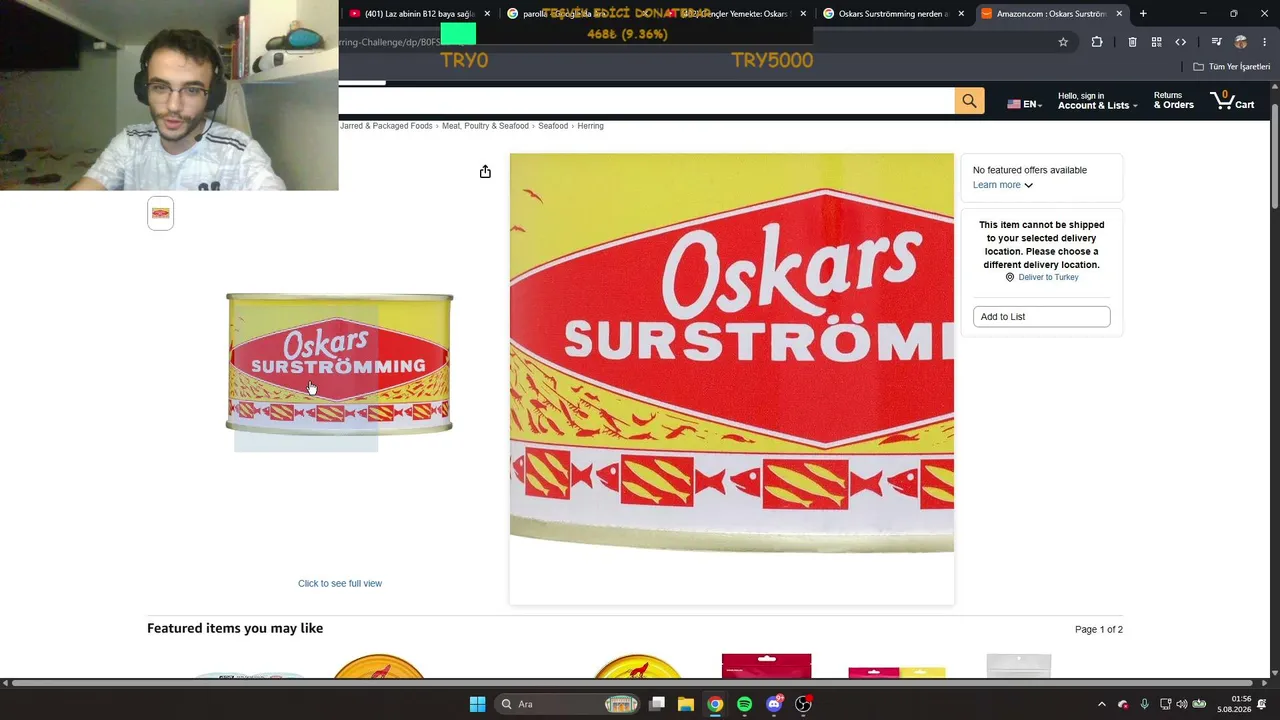Open Chrome three-dot menu

click(x=1265, y=42)
